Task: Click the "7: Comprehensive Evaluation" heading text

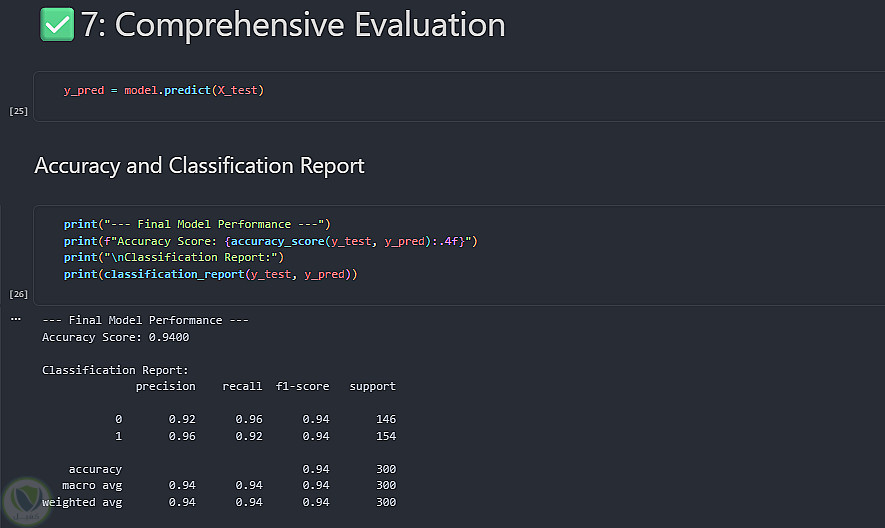Action: pos(292,25)
